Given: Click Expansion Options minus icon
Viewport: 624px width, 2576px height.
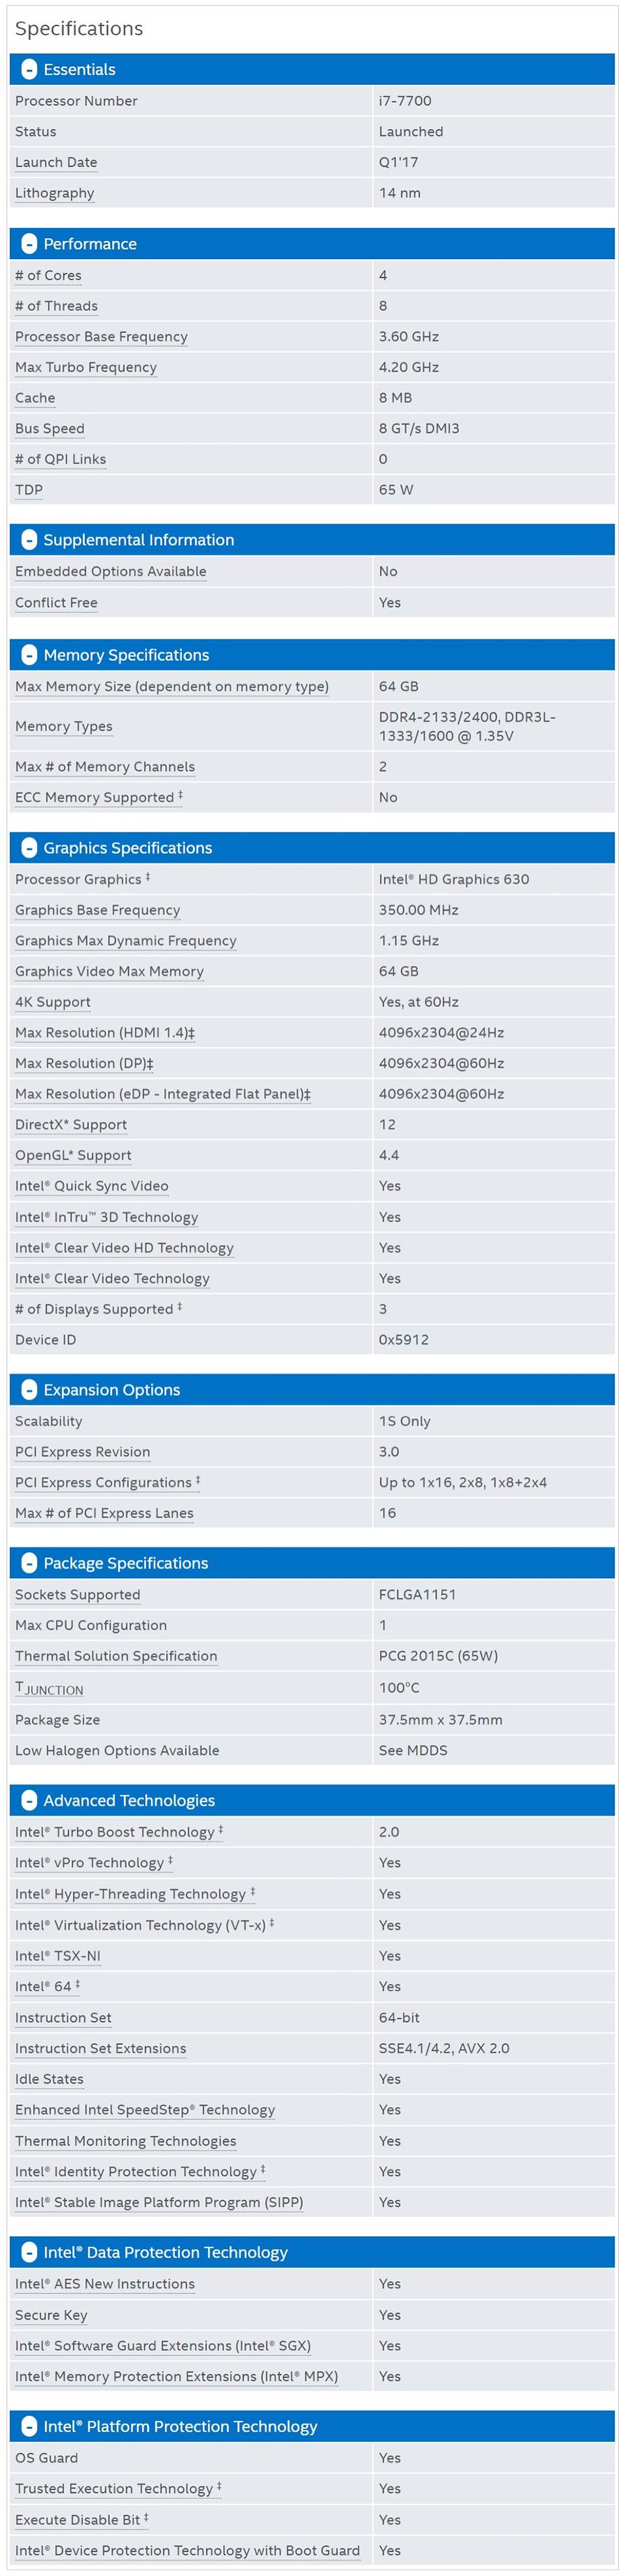Looking at the screenshot, I should point(29,1390).
